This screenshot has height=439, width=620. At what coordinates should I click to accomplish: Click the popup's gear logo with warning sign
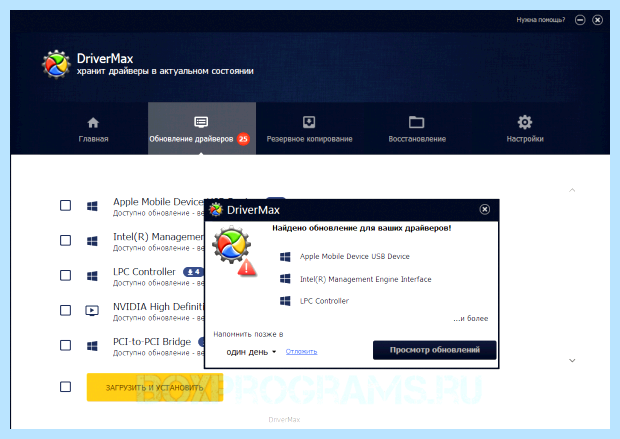pyautogui.click(x=234, y=251)
